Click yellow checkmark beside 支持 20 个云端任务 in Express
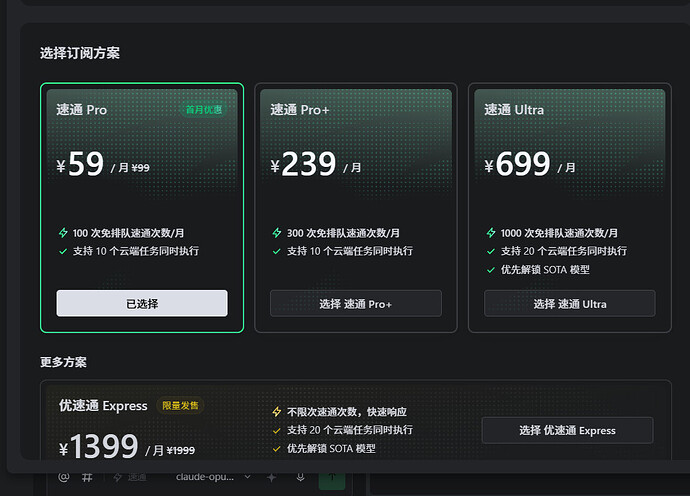This screenshot has height=496, width=690. point(277,430)
